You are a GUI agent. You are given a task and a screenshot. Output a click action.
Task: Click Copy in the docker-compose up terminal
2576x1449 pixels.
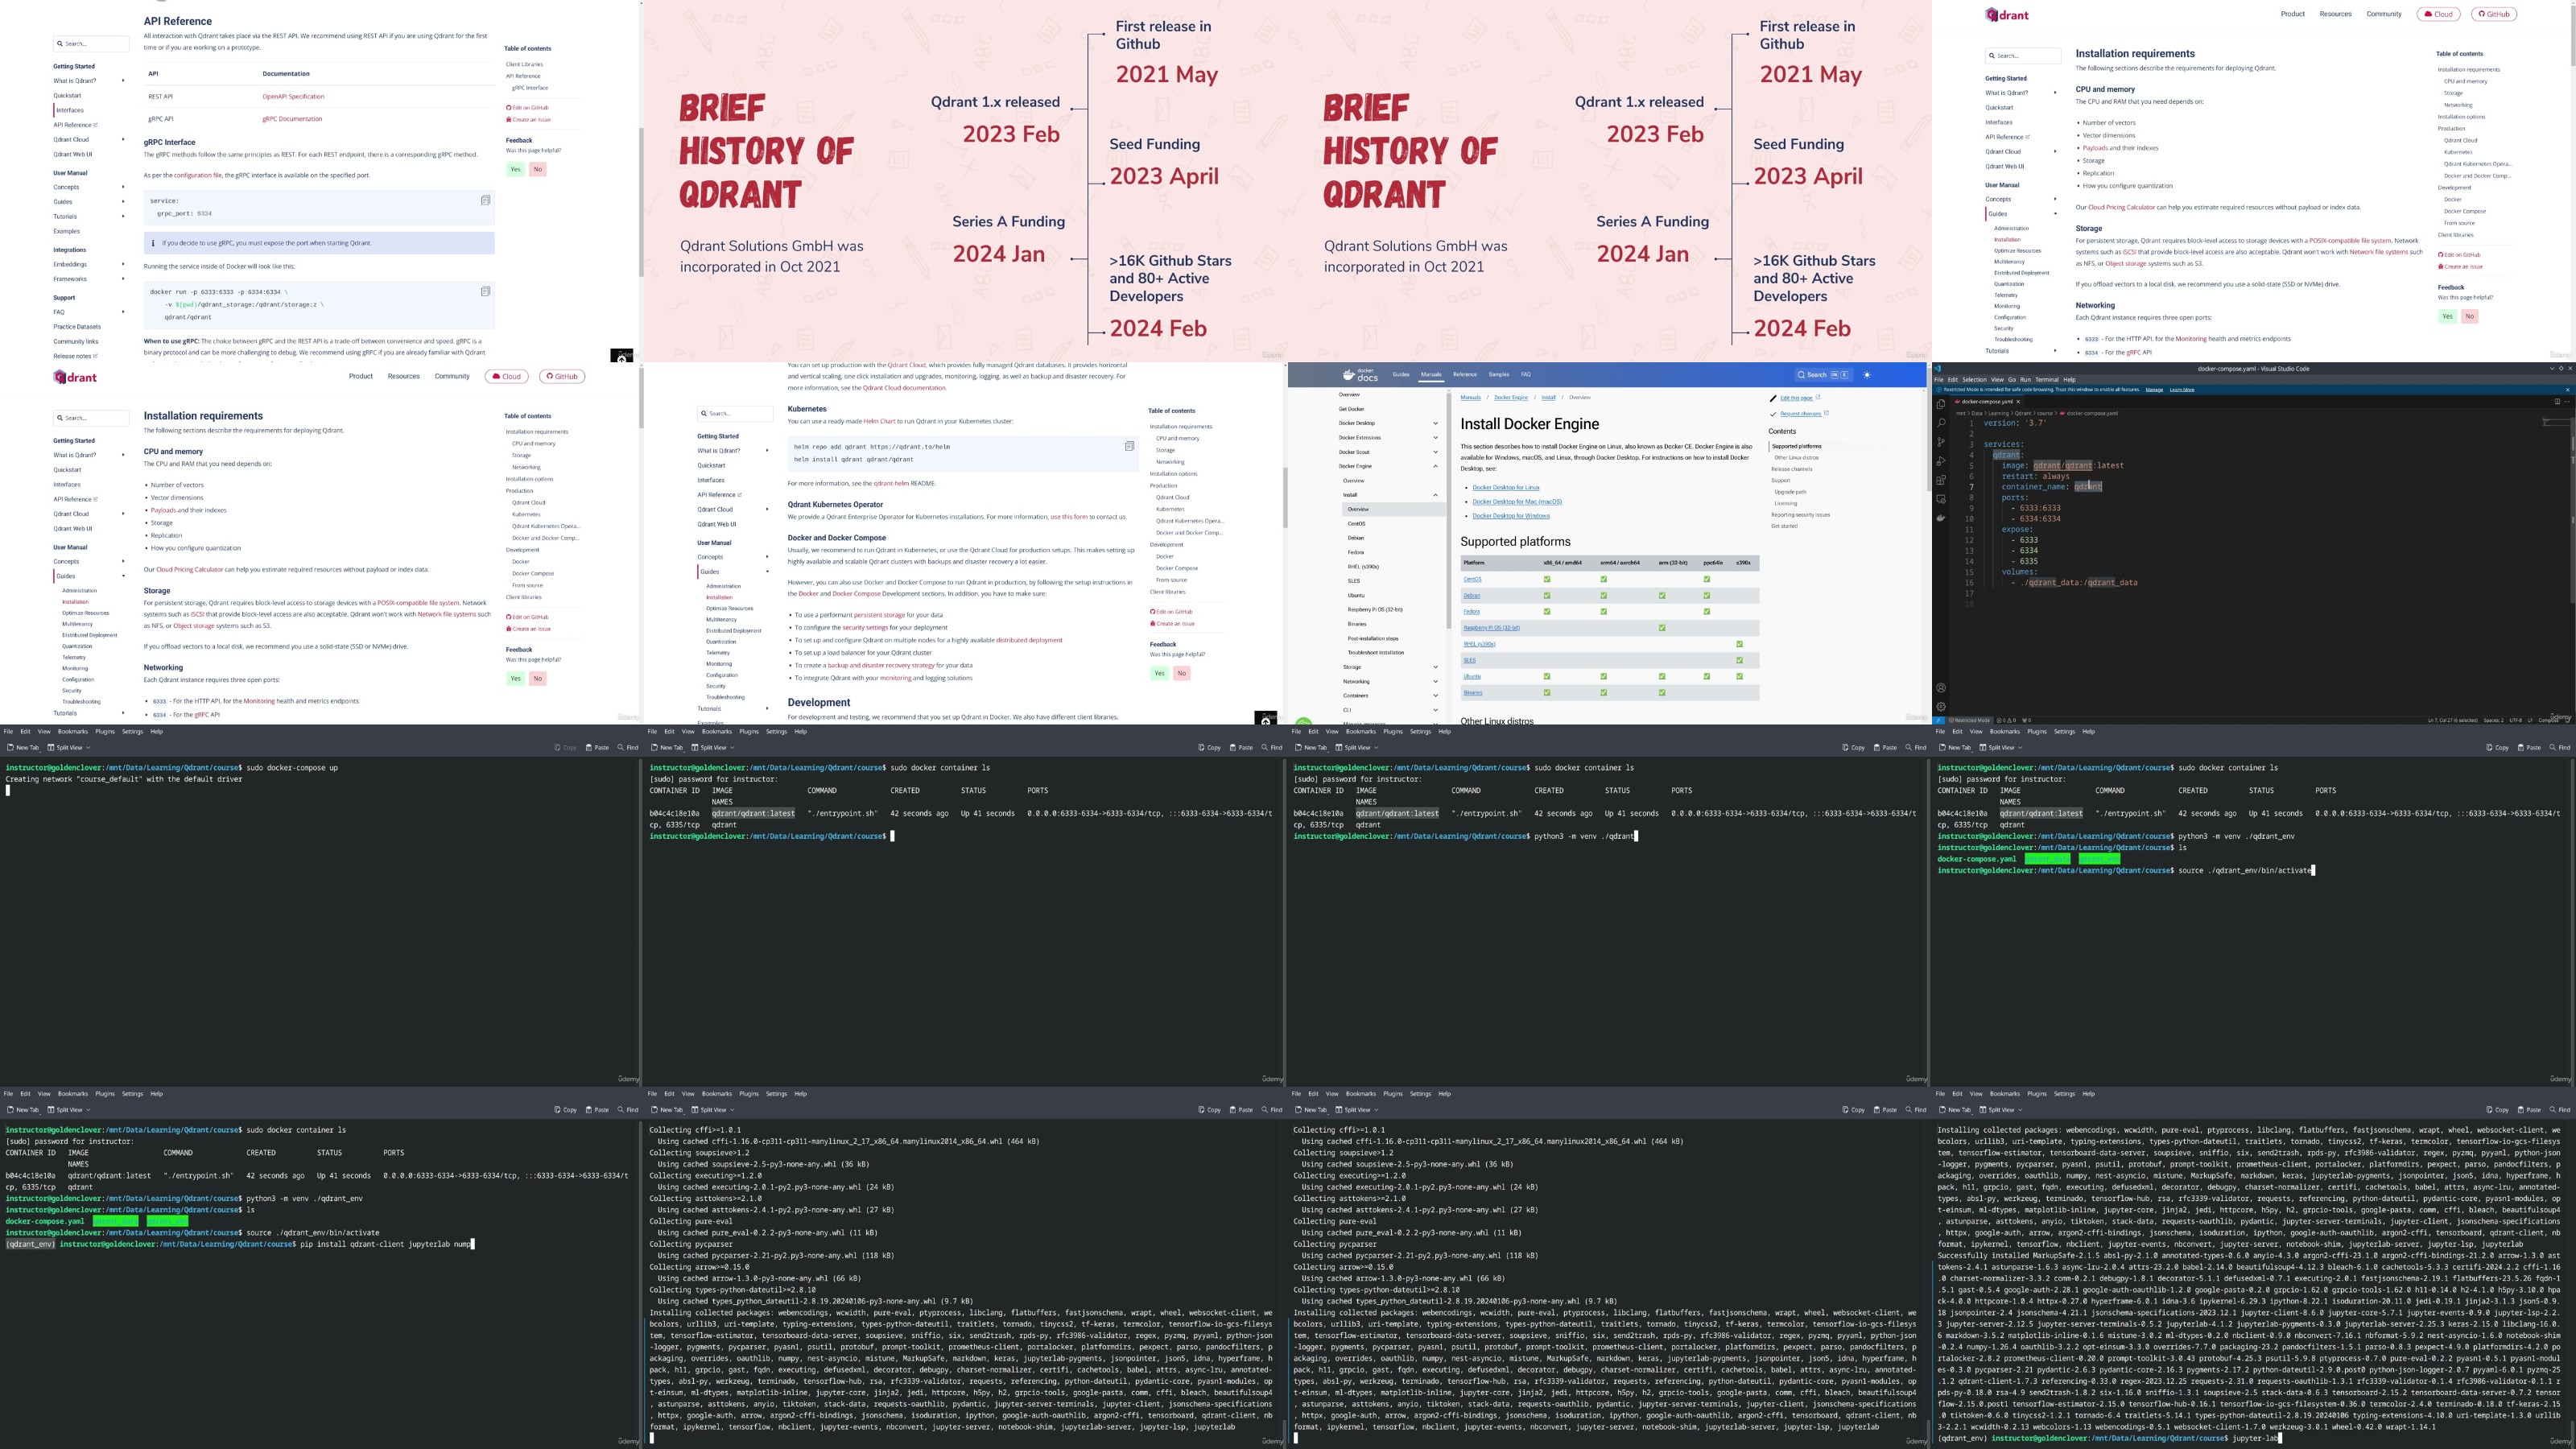pyautogui.click(x=566, y=748)
